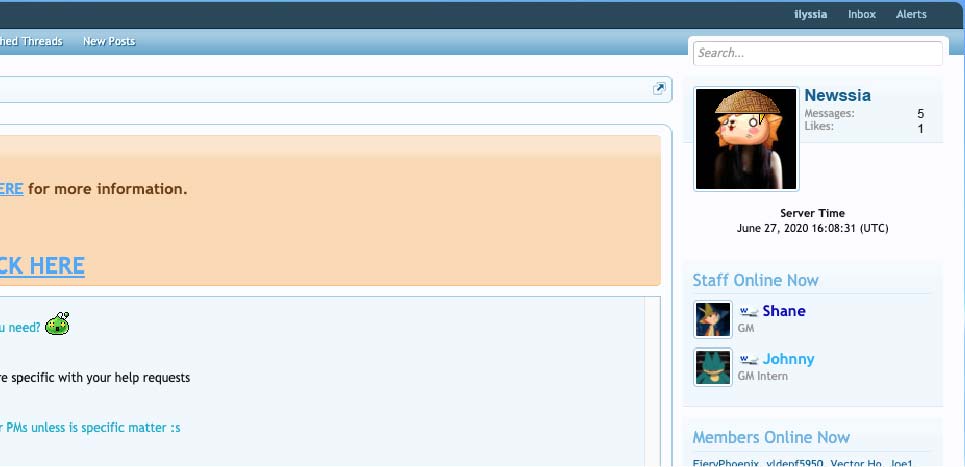Click Johnny's staff avatar icon
This screenshot has height=467, width=965.
[713, 367]
